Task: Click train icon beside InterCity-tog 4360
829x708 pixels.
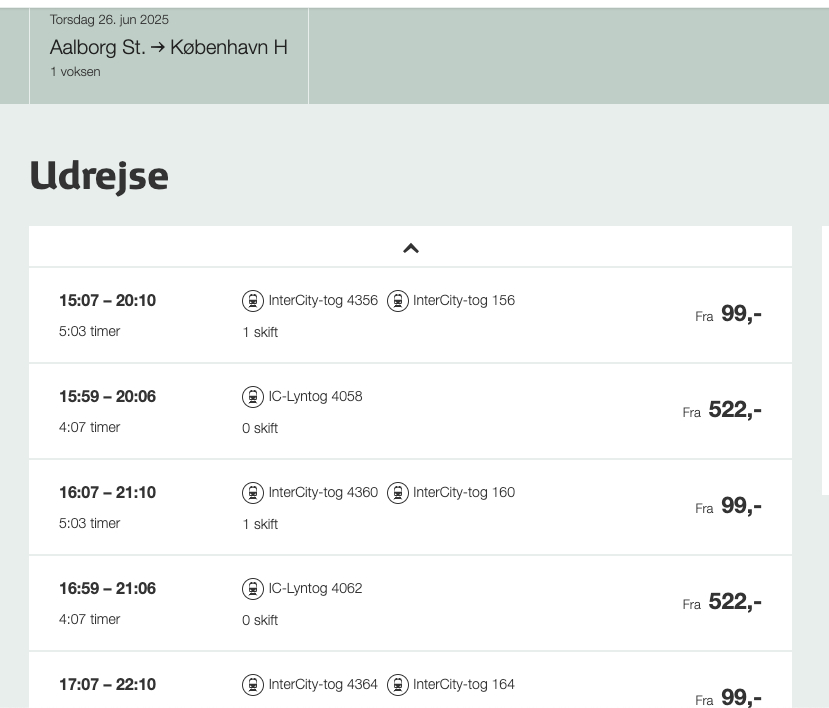Action: tap(253, 492)
